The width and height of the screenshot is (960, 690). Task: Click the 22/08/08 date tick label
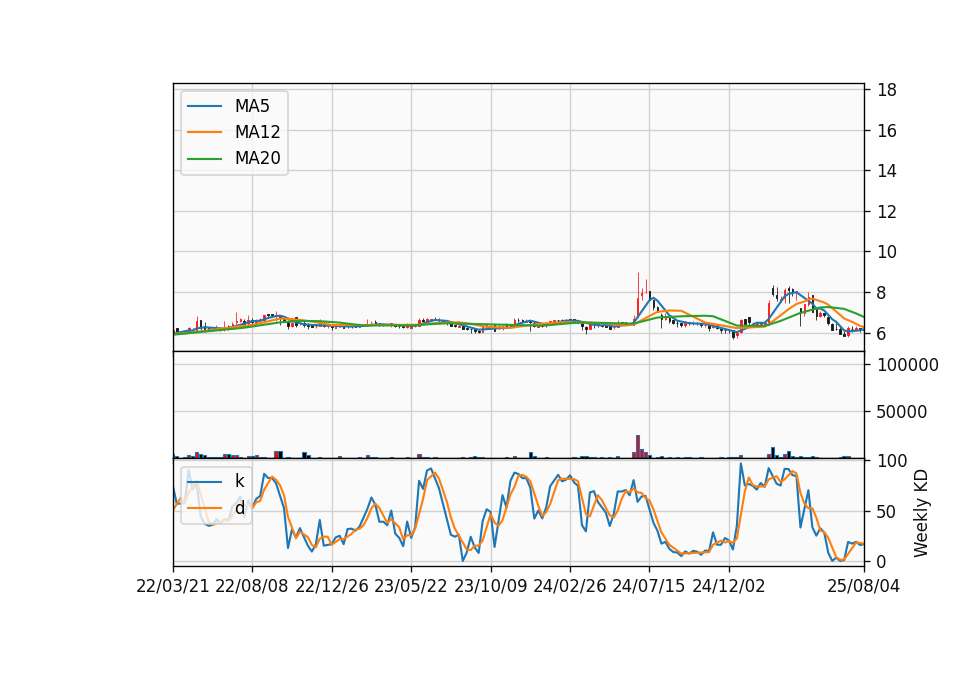tap(252, 586)
